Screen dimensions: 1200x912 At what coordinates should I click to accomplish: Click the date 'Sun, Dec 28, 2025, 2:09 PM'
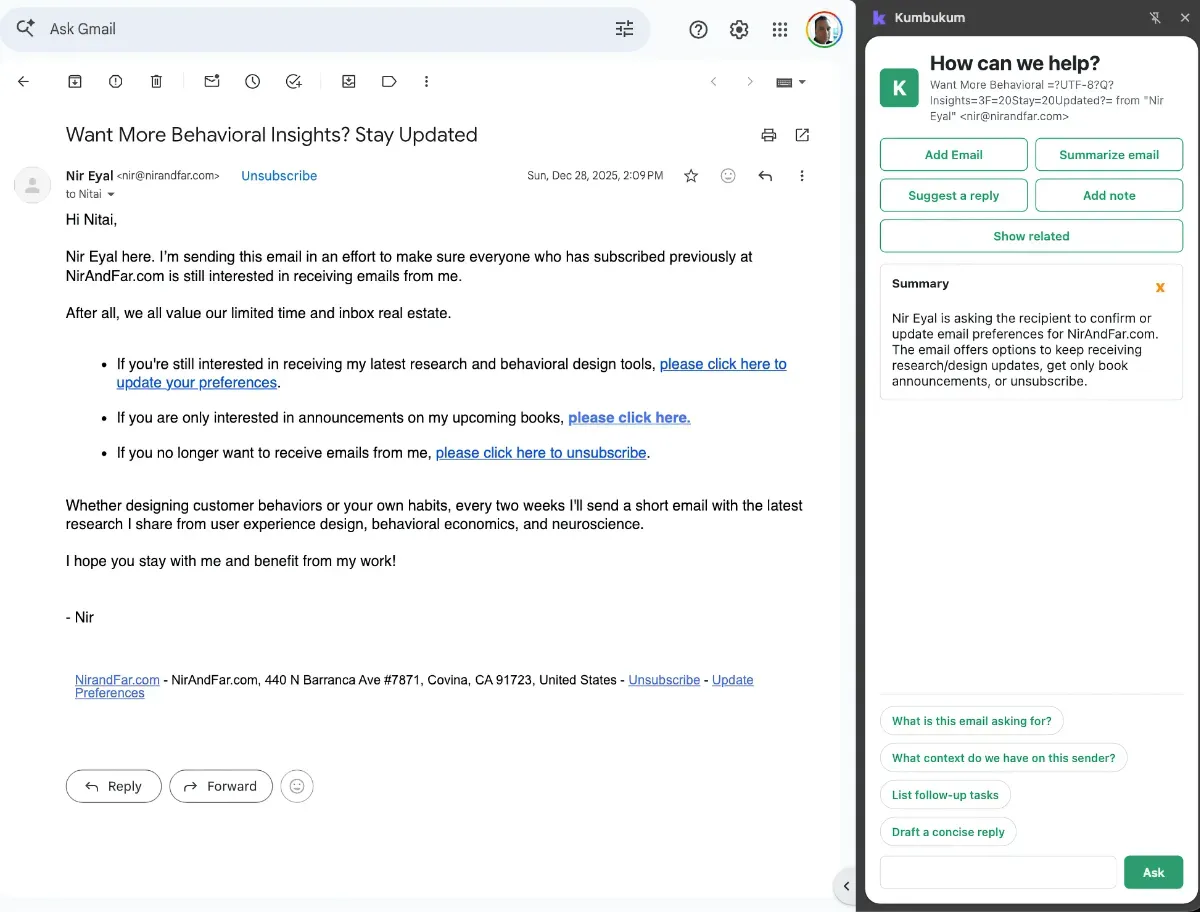[595, 176]
